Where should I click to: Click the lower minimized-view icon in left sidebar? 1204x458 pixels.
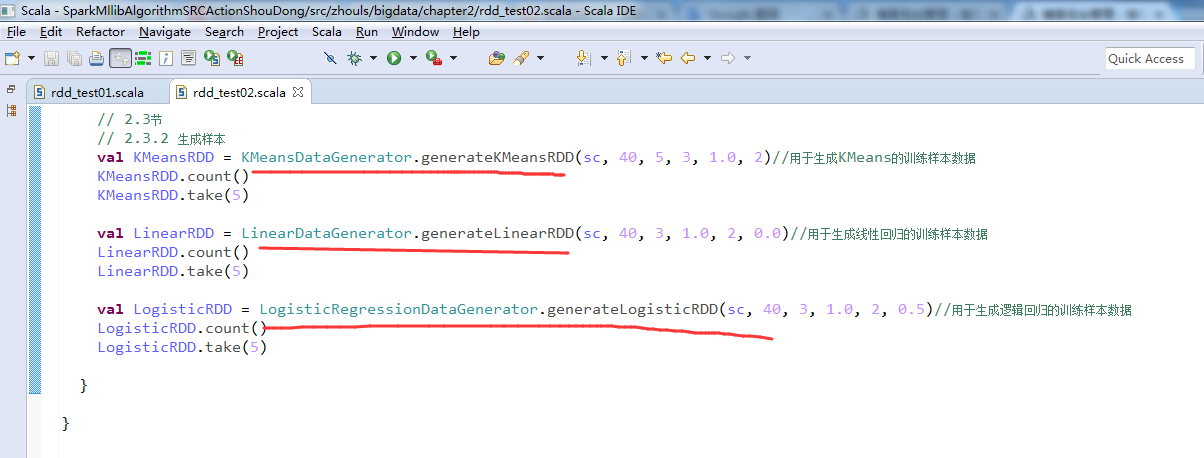[11, 110]
